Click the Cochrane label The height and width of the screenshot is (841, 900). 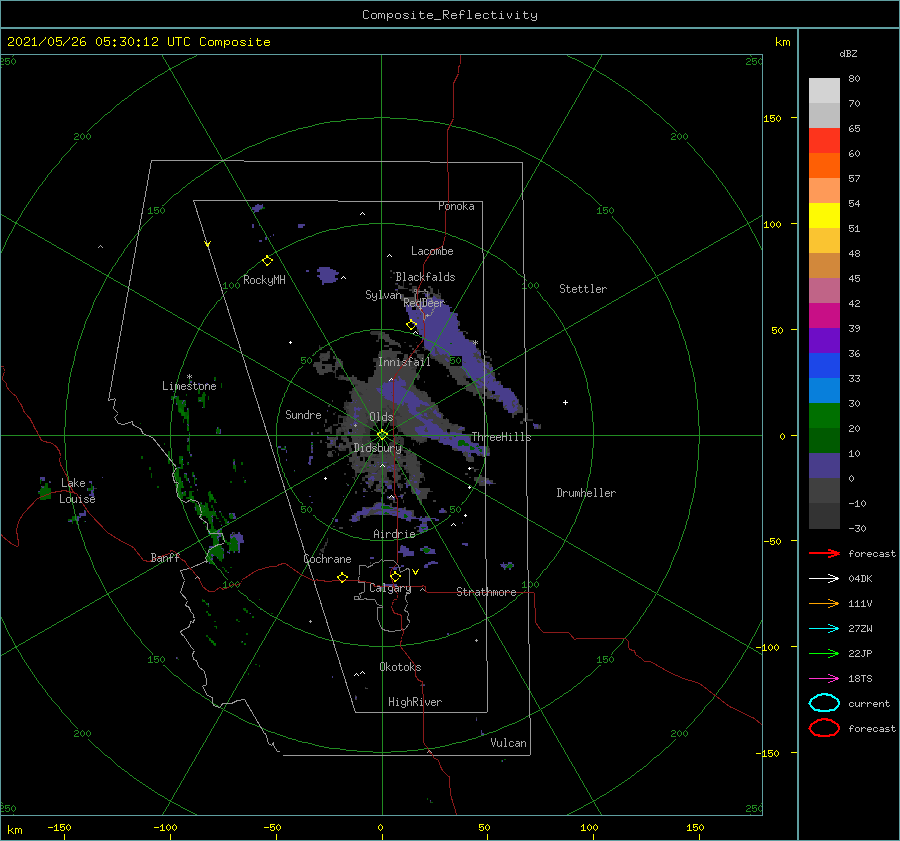point(327,559)
